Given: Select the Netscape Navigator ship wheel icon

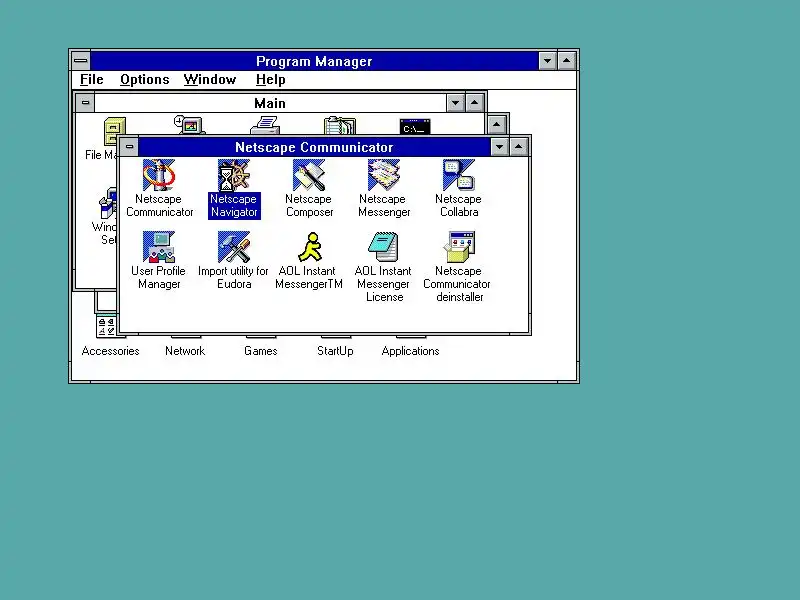Looking at the screenshot, I should 234,175.
